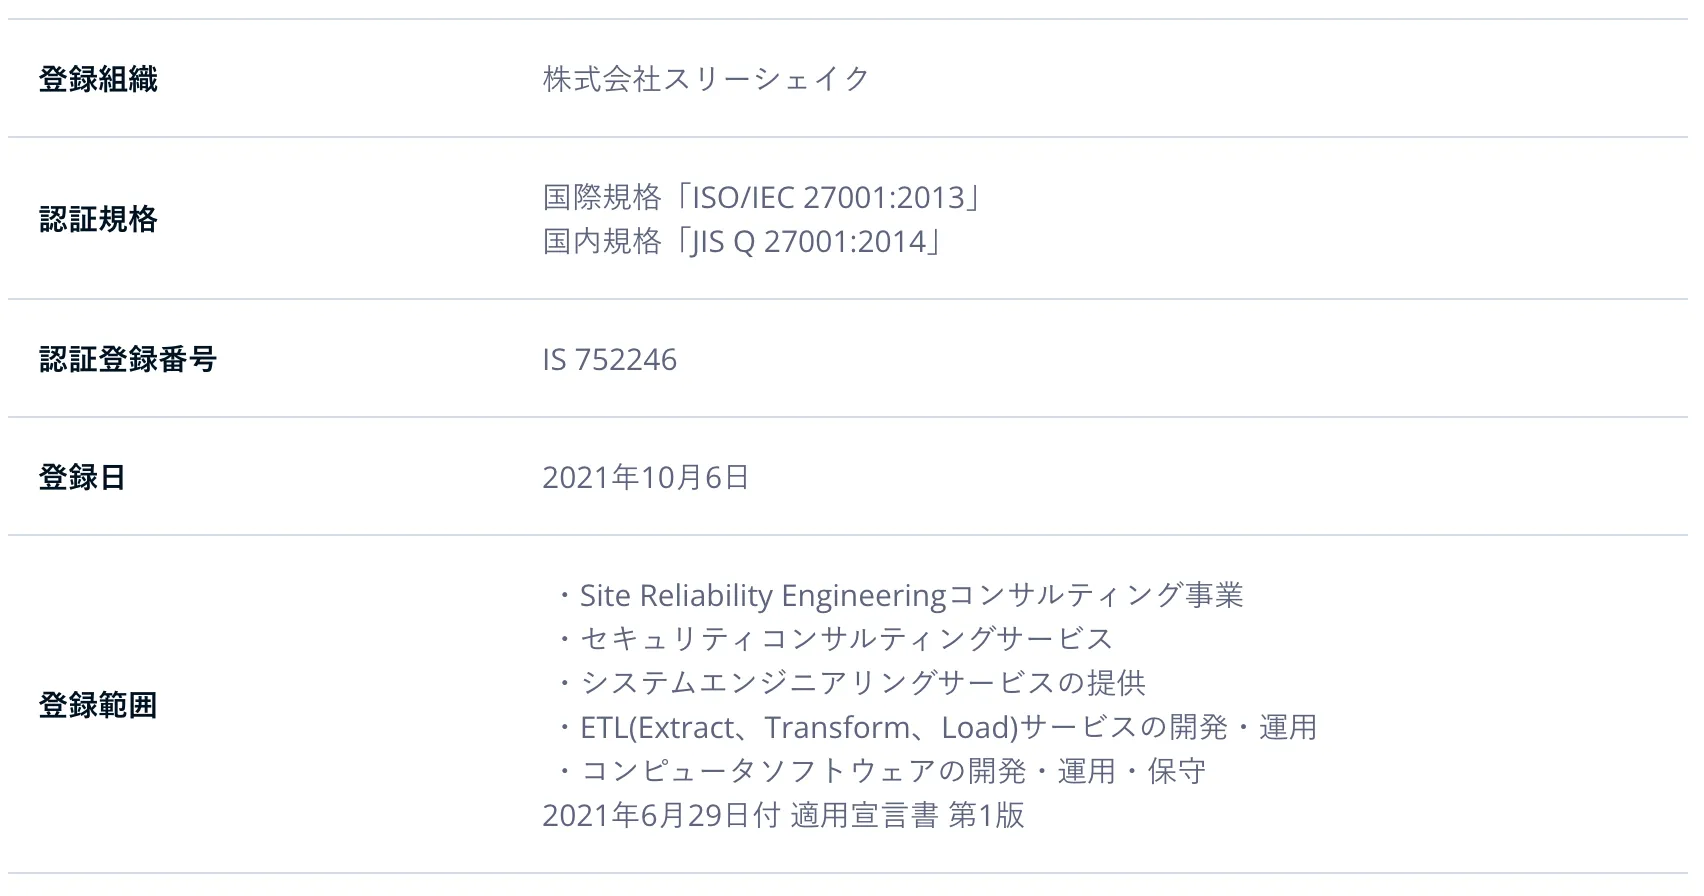The height and width of the screenshot is (896, 1704).
Task: Select the registration number IS 752246
Action: coord(609,359)
